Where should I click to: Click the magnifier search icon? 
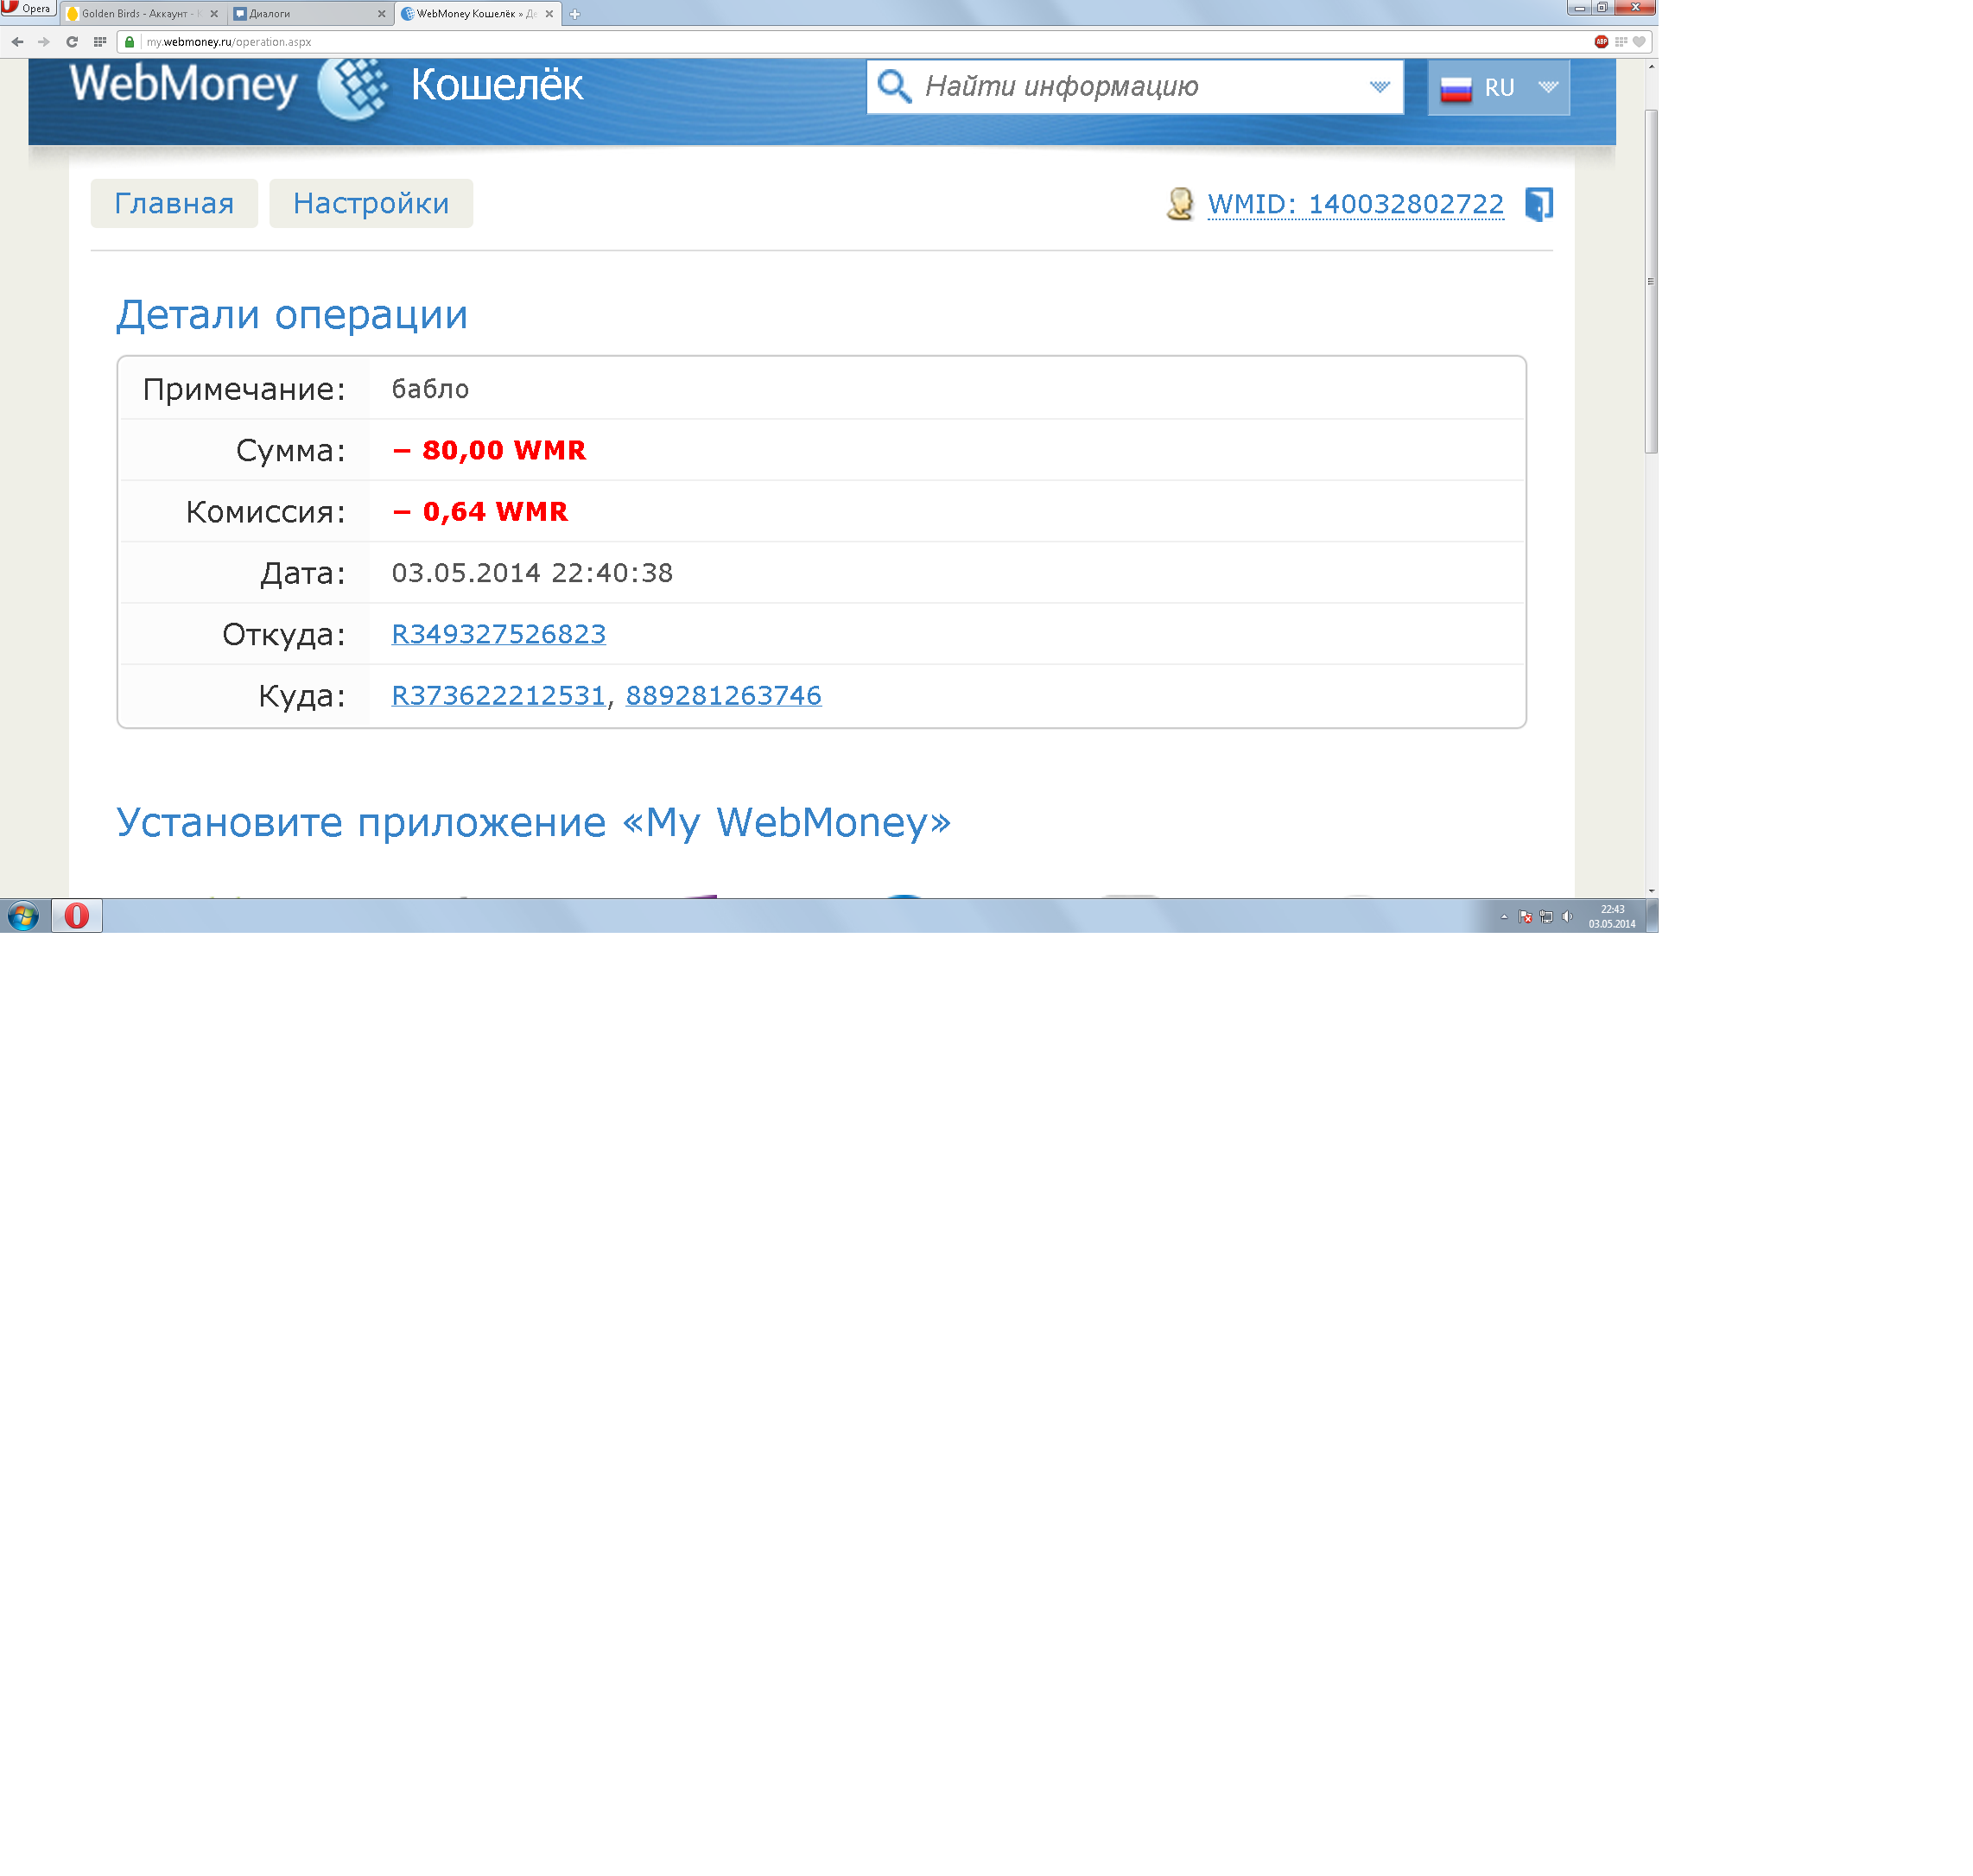point(894,87)
